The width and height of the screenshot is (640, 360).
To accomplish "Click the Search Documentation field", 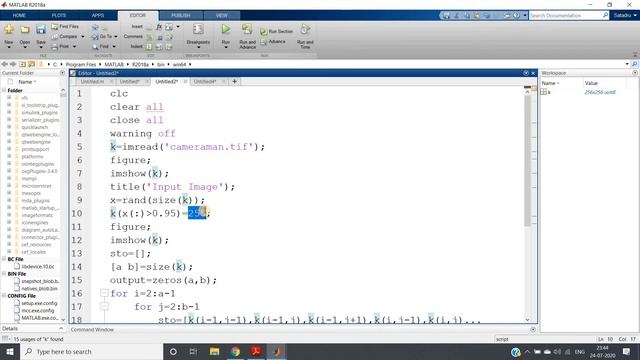I will tap(565, 16).
